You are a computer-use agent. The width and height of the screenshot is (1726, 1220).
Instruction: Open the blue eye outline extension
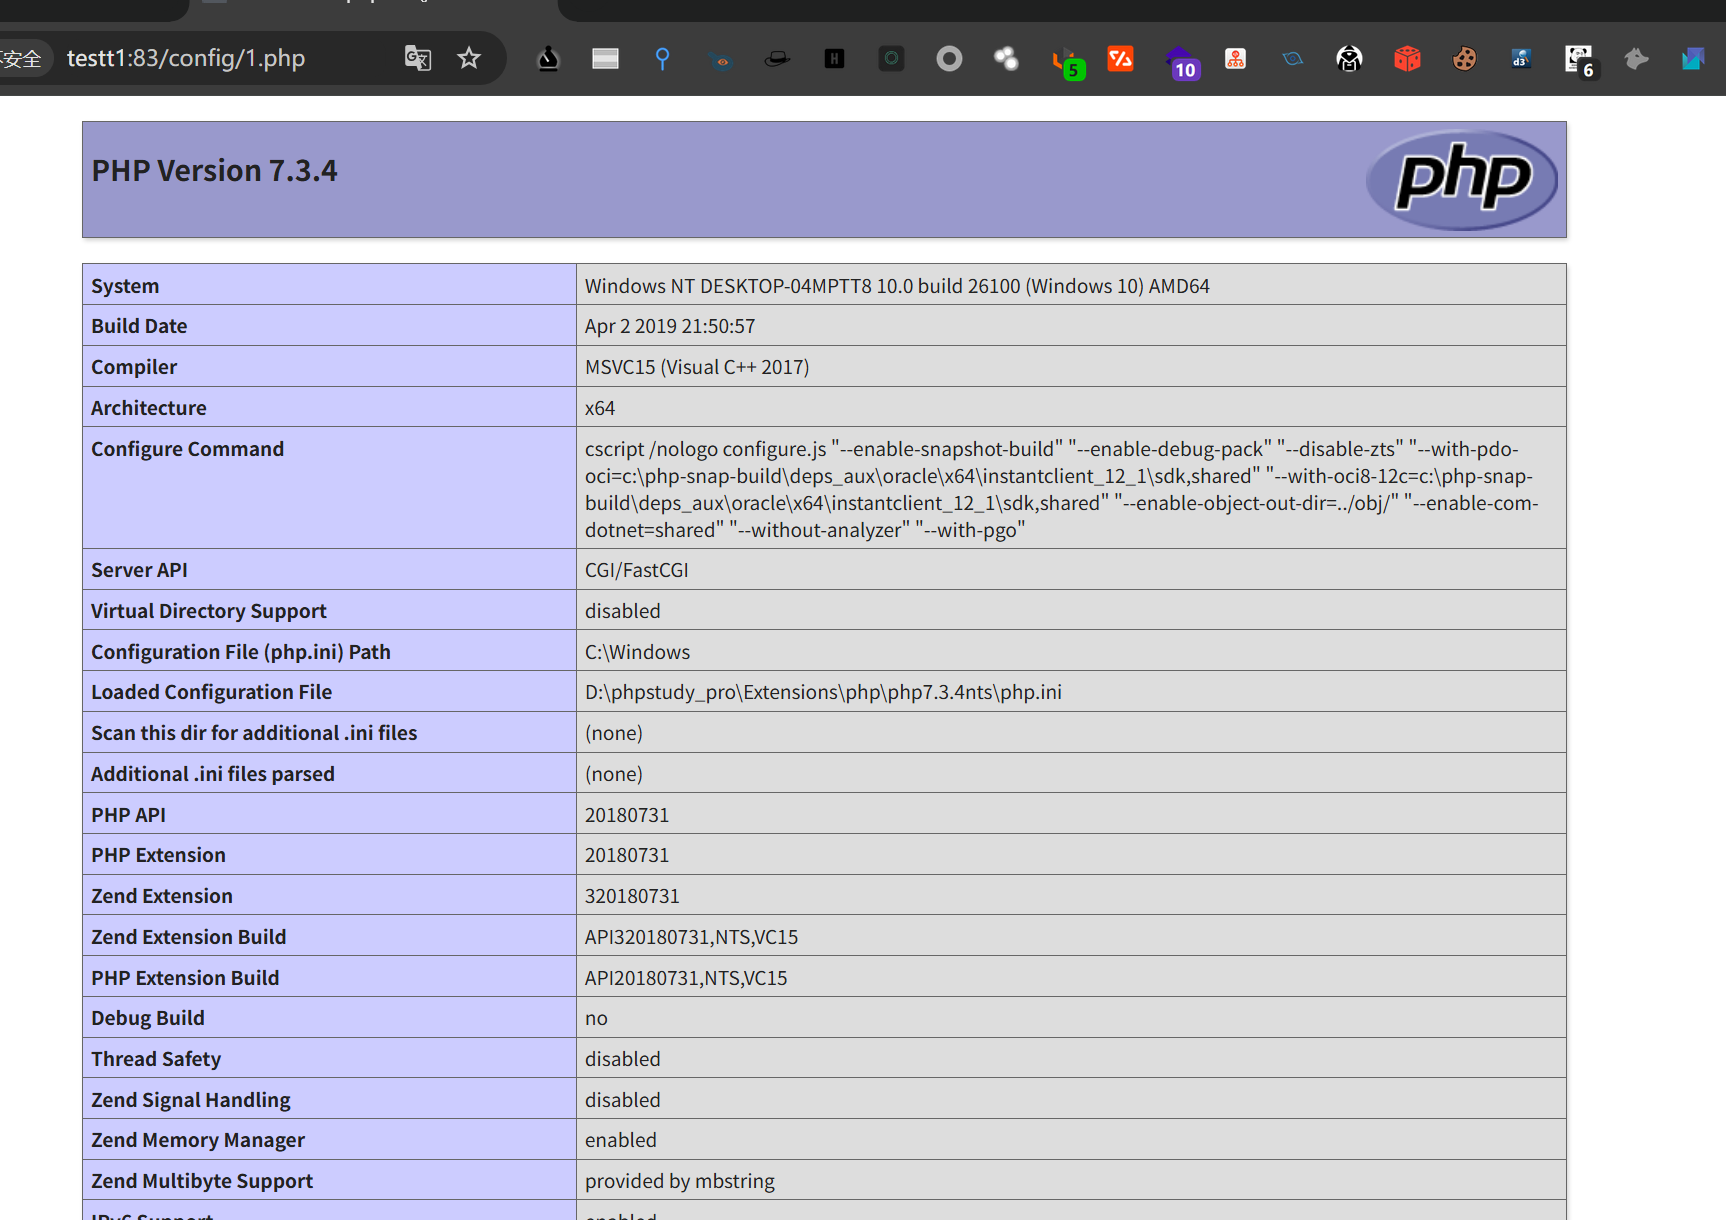tap(1292, 59)
